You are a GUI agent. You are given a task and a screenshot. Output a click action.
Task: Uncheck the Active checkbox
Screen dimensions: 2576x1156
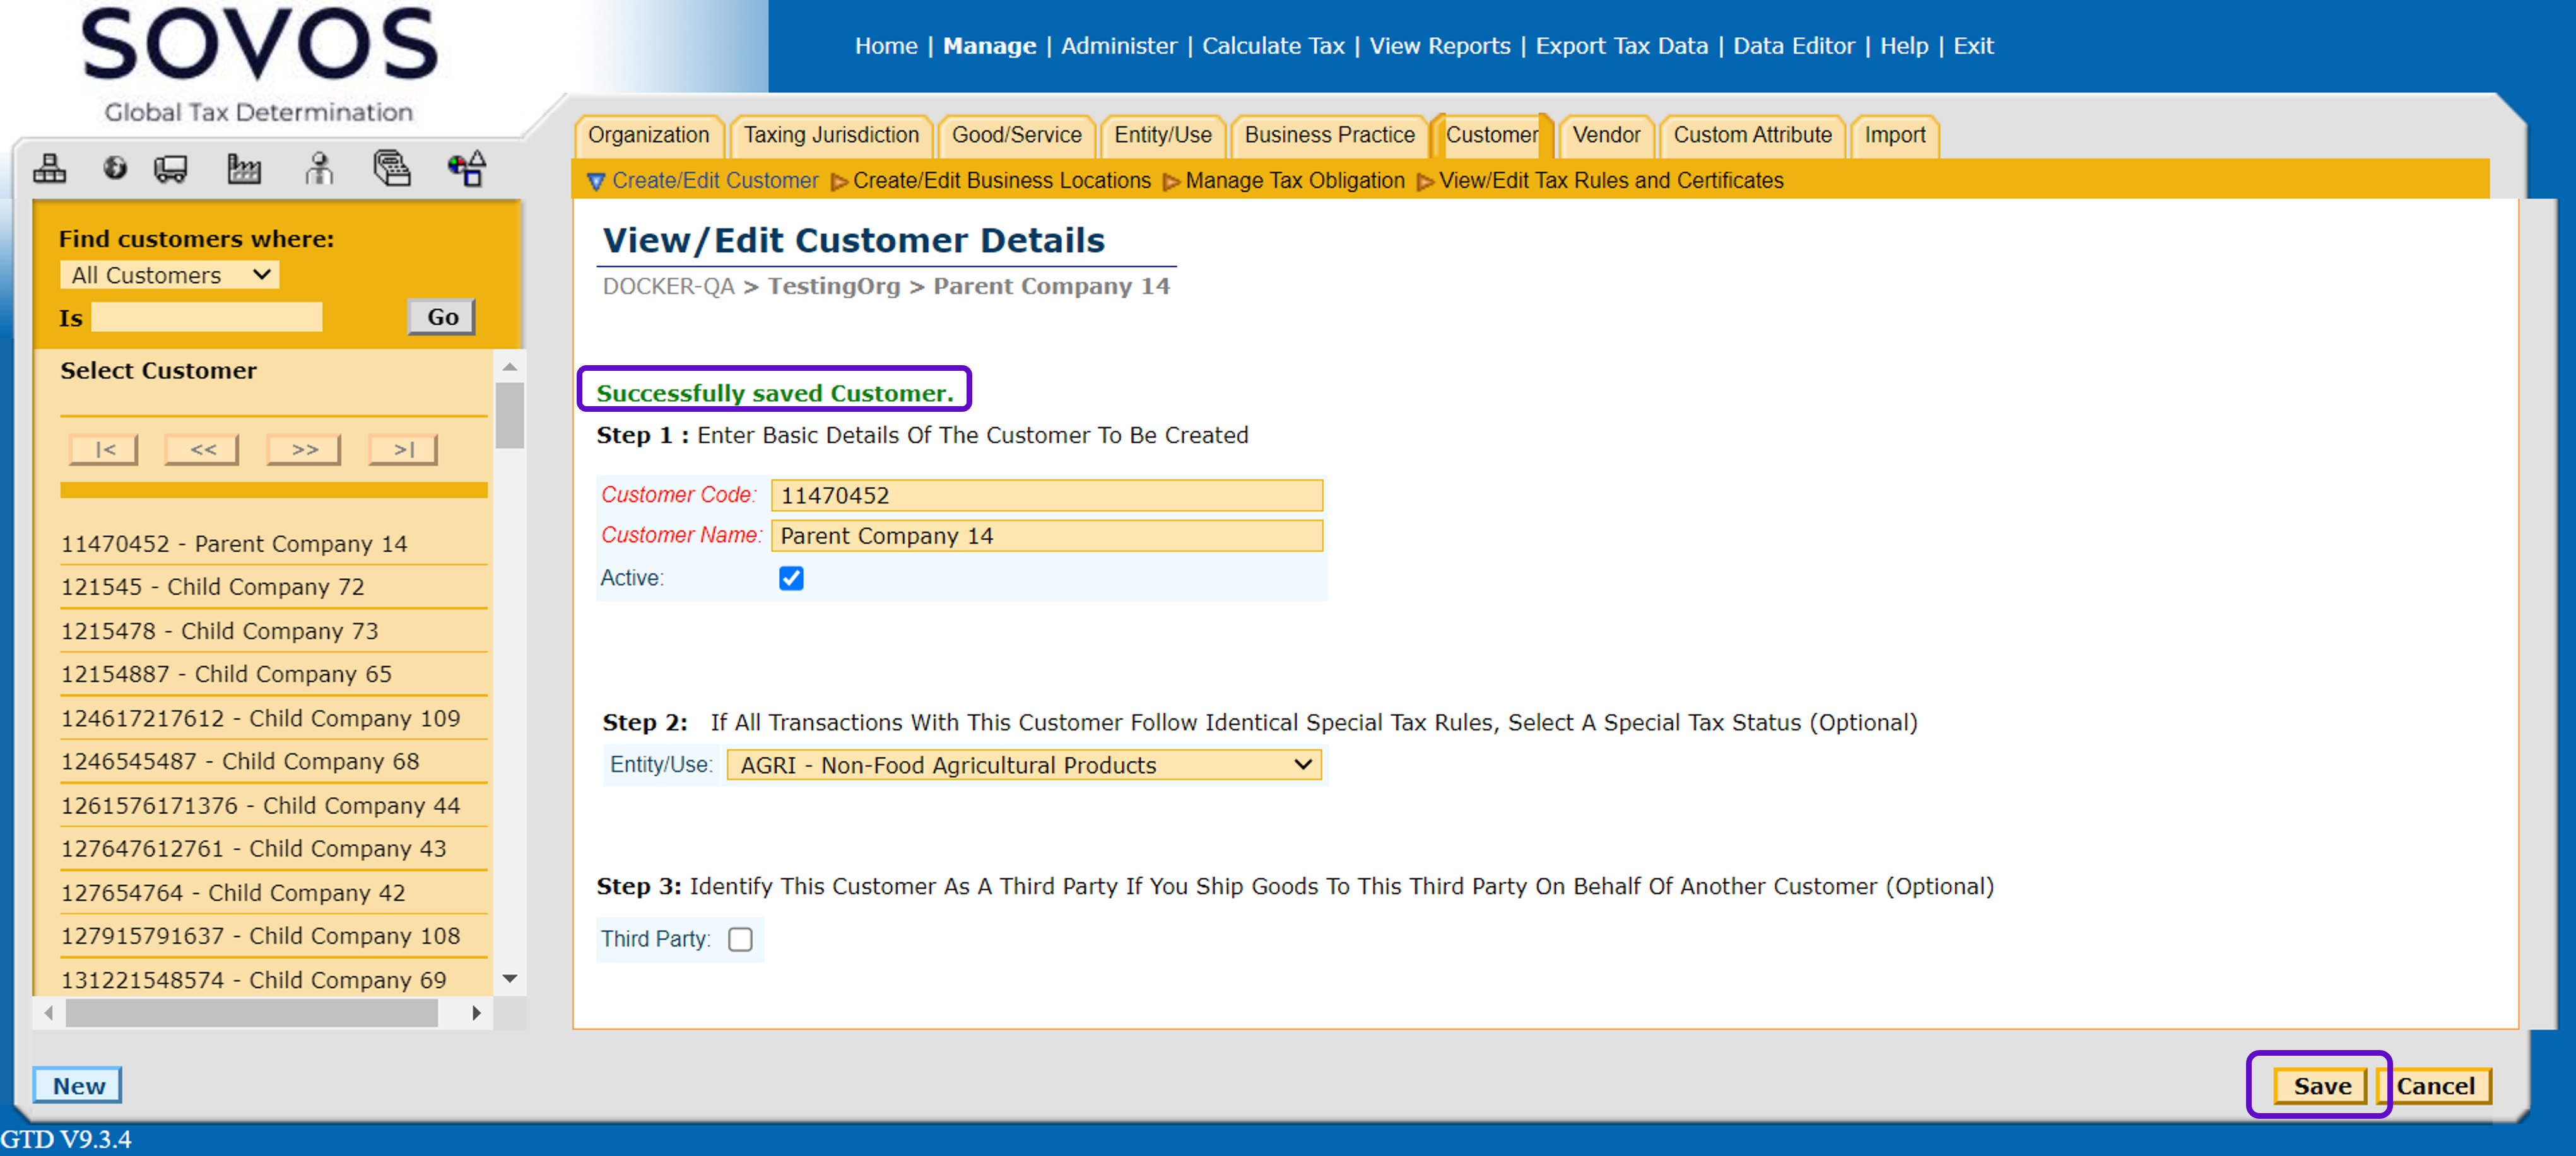(x=790, y=578)
